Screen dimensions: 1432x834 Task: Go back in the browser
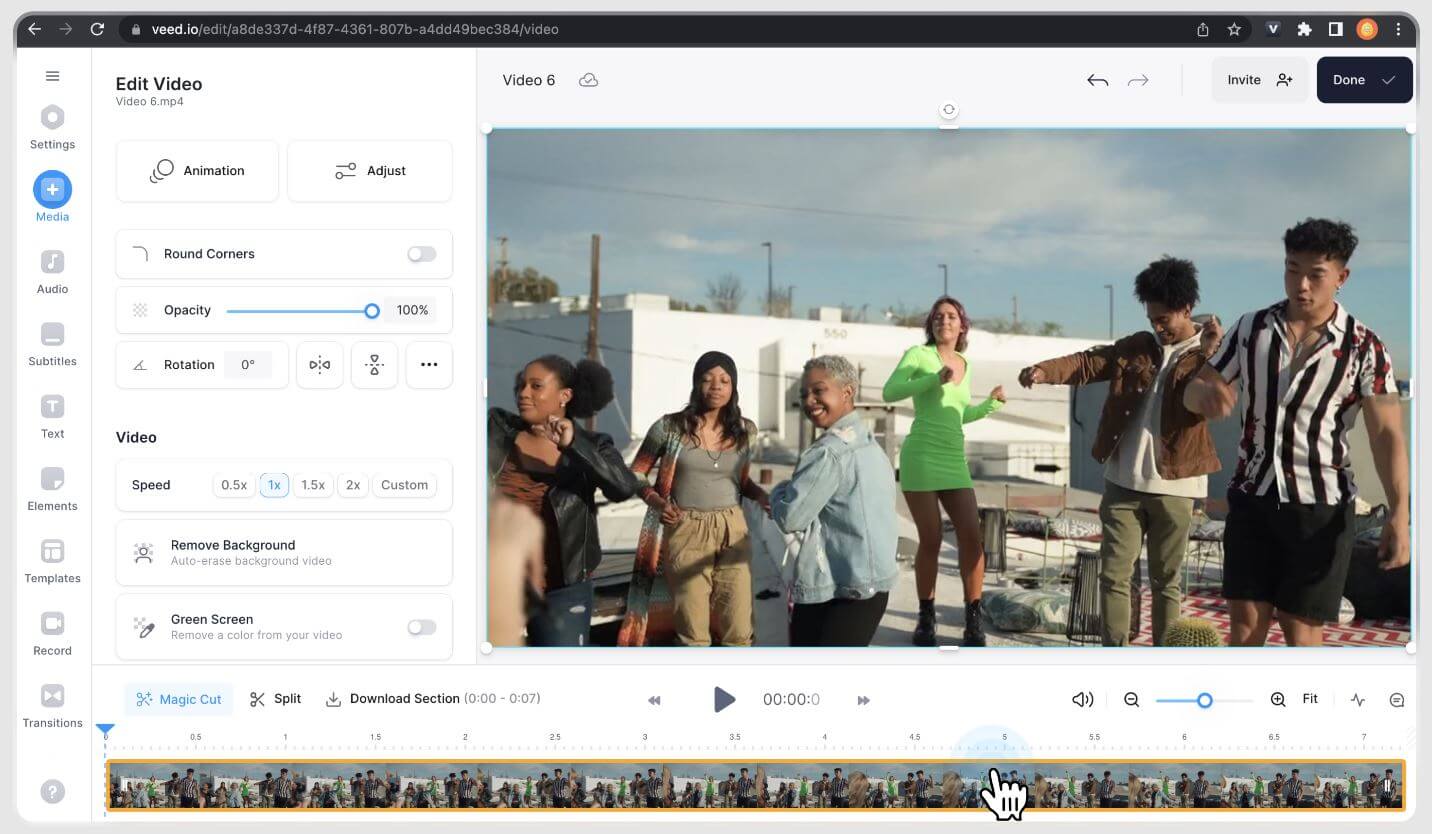click(35, 29)
